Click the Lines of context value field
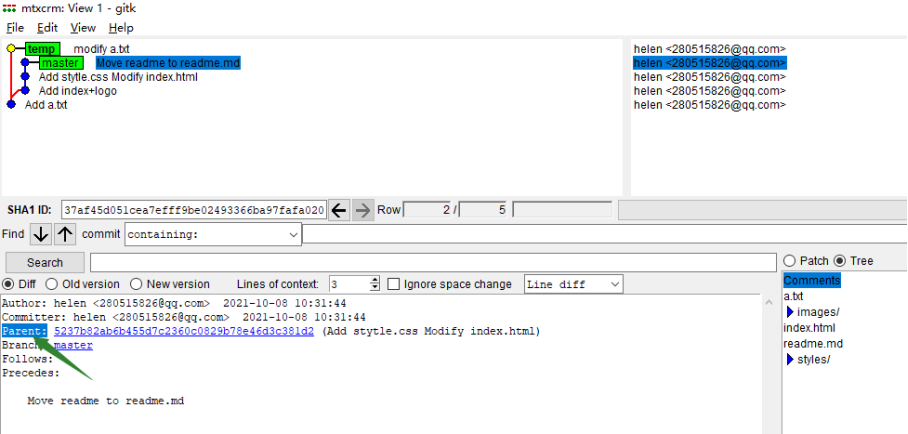The height and width of the screenshot is (434, 908). 349,285
